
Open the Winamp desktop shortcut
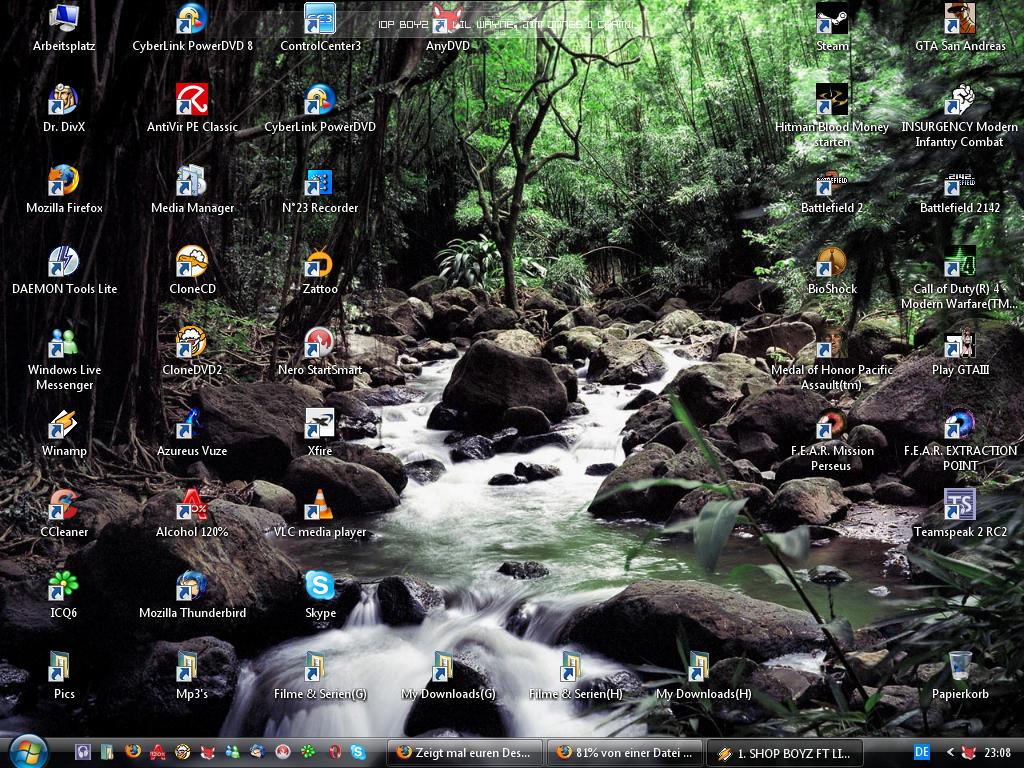tap(64, 426)
